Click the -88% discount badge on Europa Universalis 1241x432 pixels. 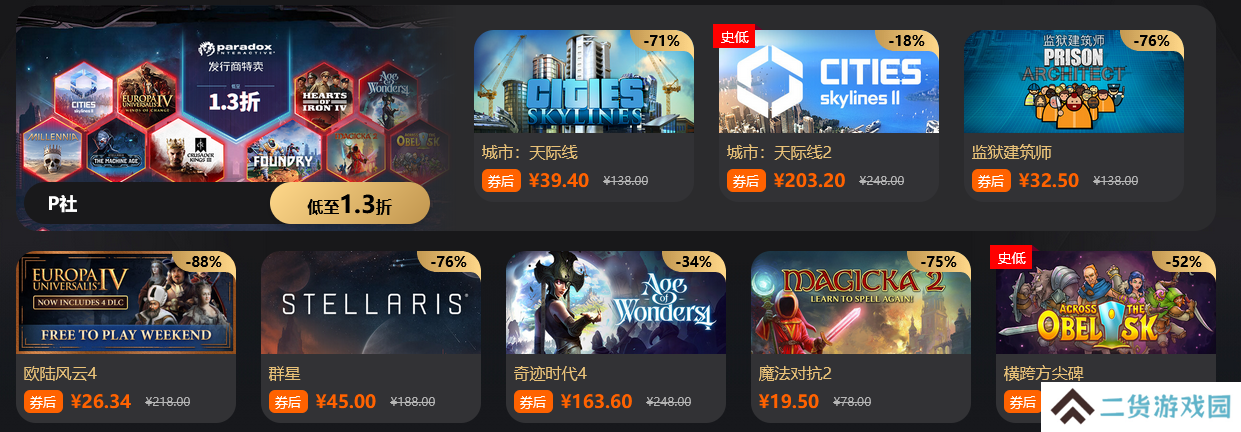[x=204, y=262]
